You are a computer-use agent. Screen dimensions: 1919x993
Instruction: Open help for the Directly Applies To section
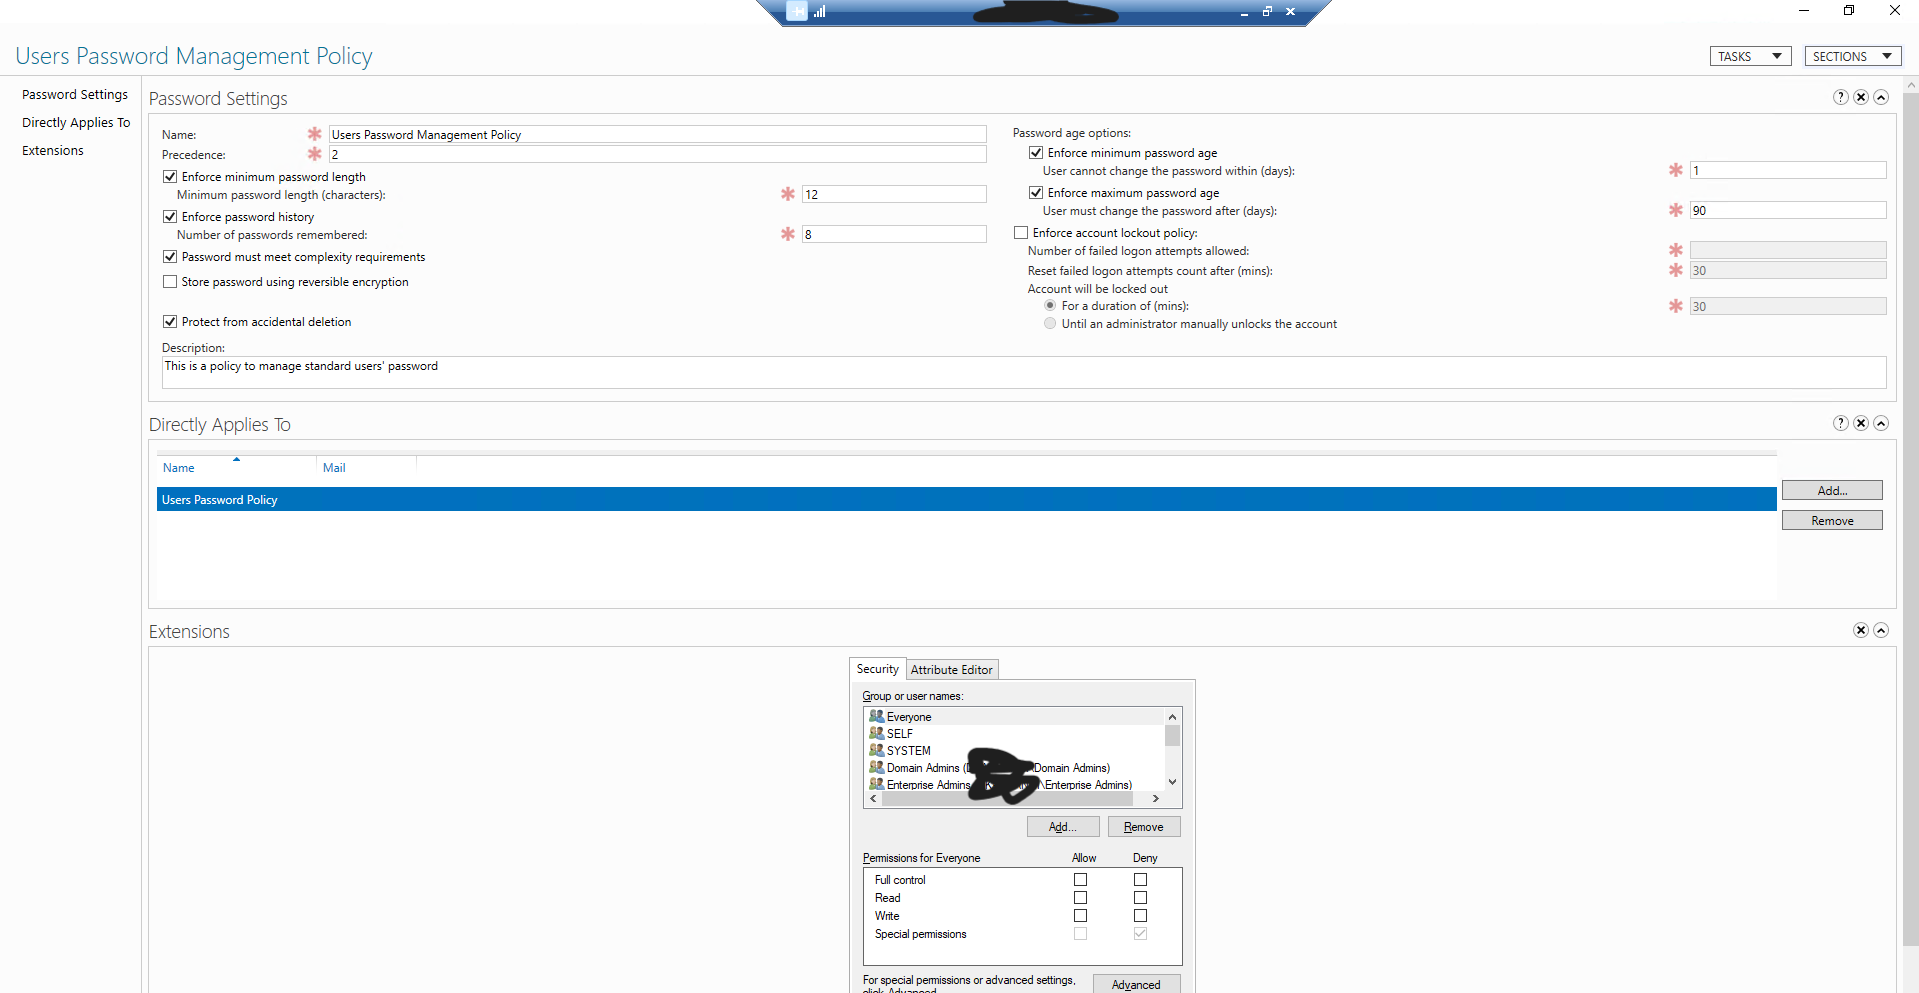tap(1840, 423)
